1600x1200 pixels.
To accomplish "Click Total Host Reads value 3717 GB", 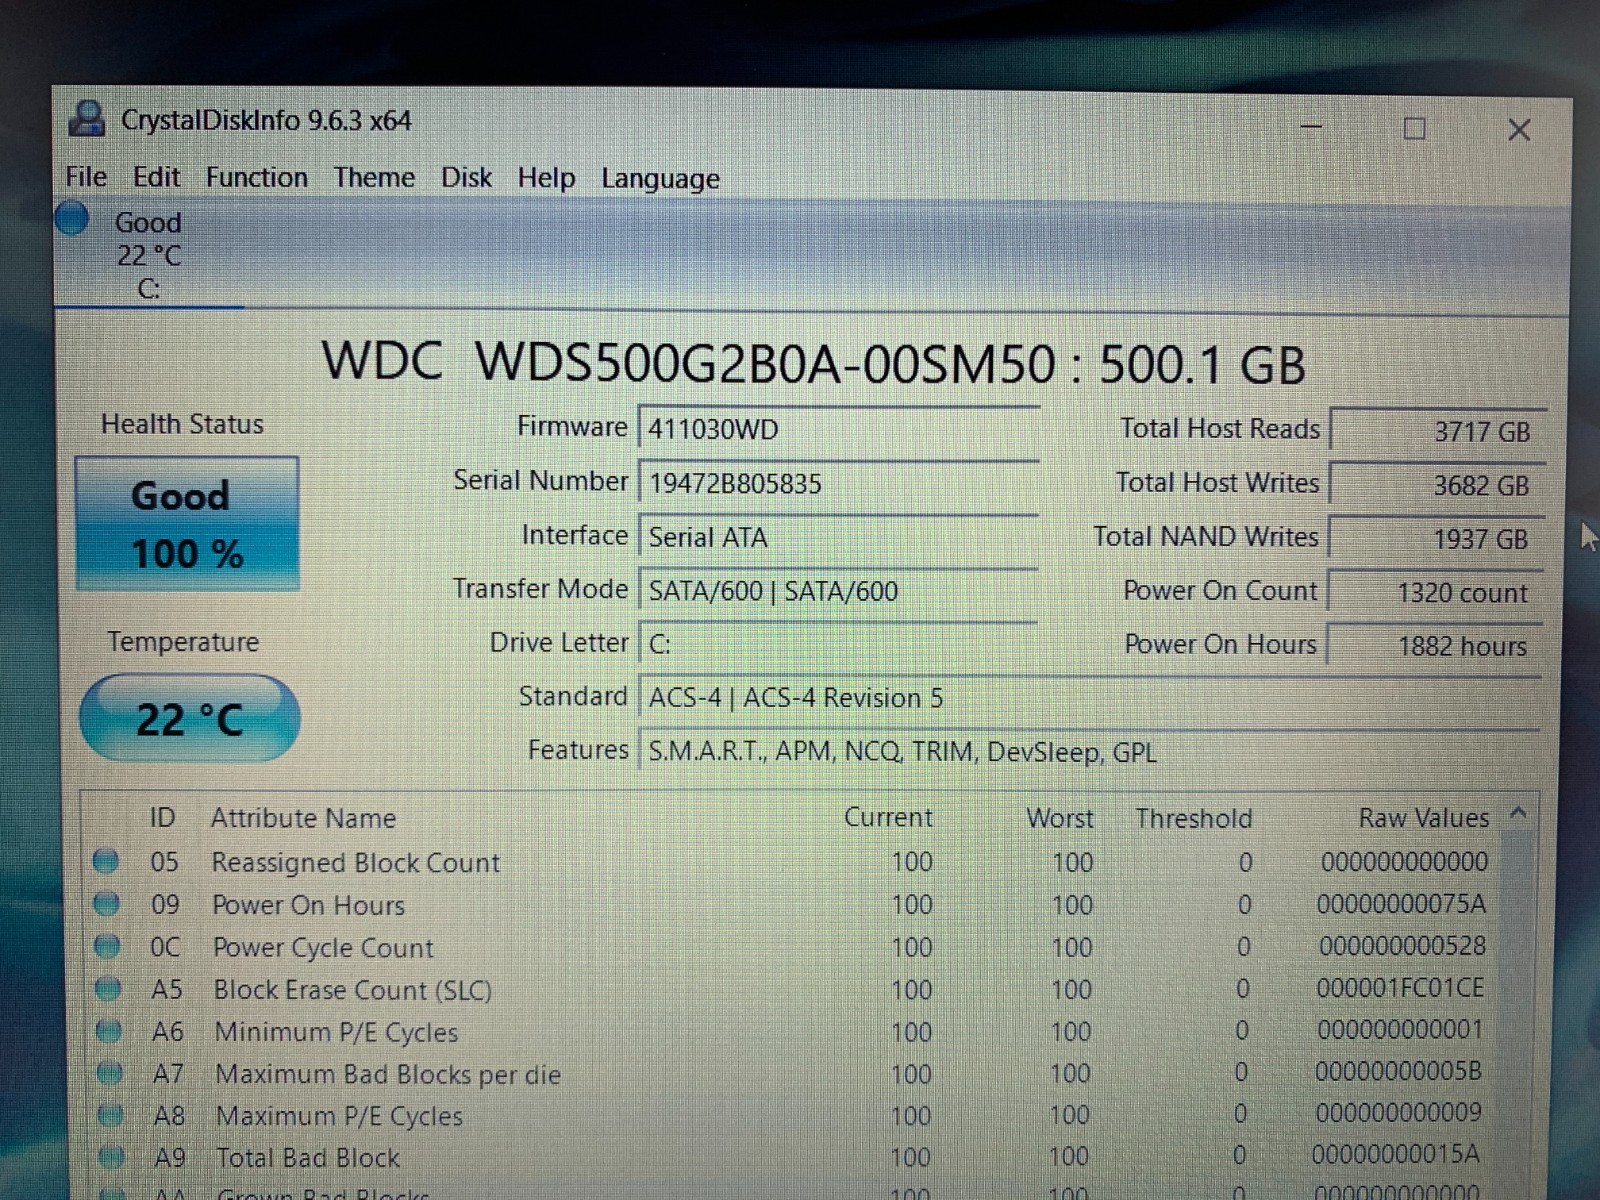I will 1437,432.
